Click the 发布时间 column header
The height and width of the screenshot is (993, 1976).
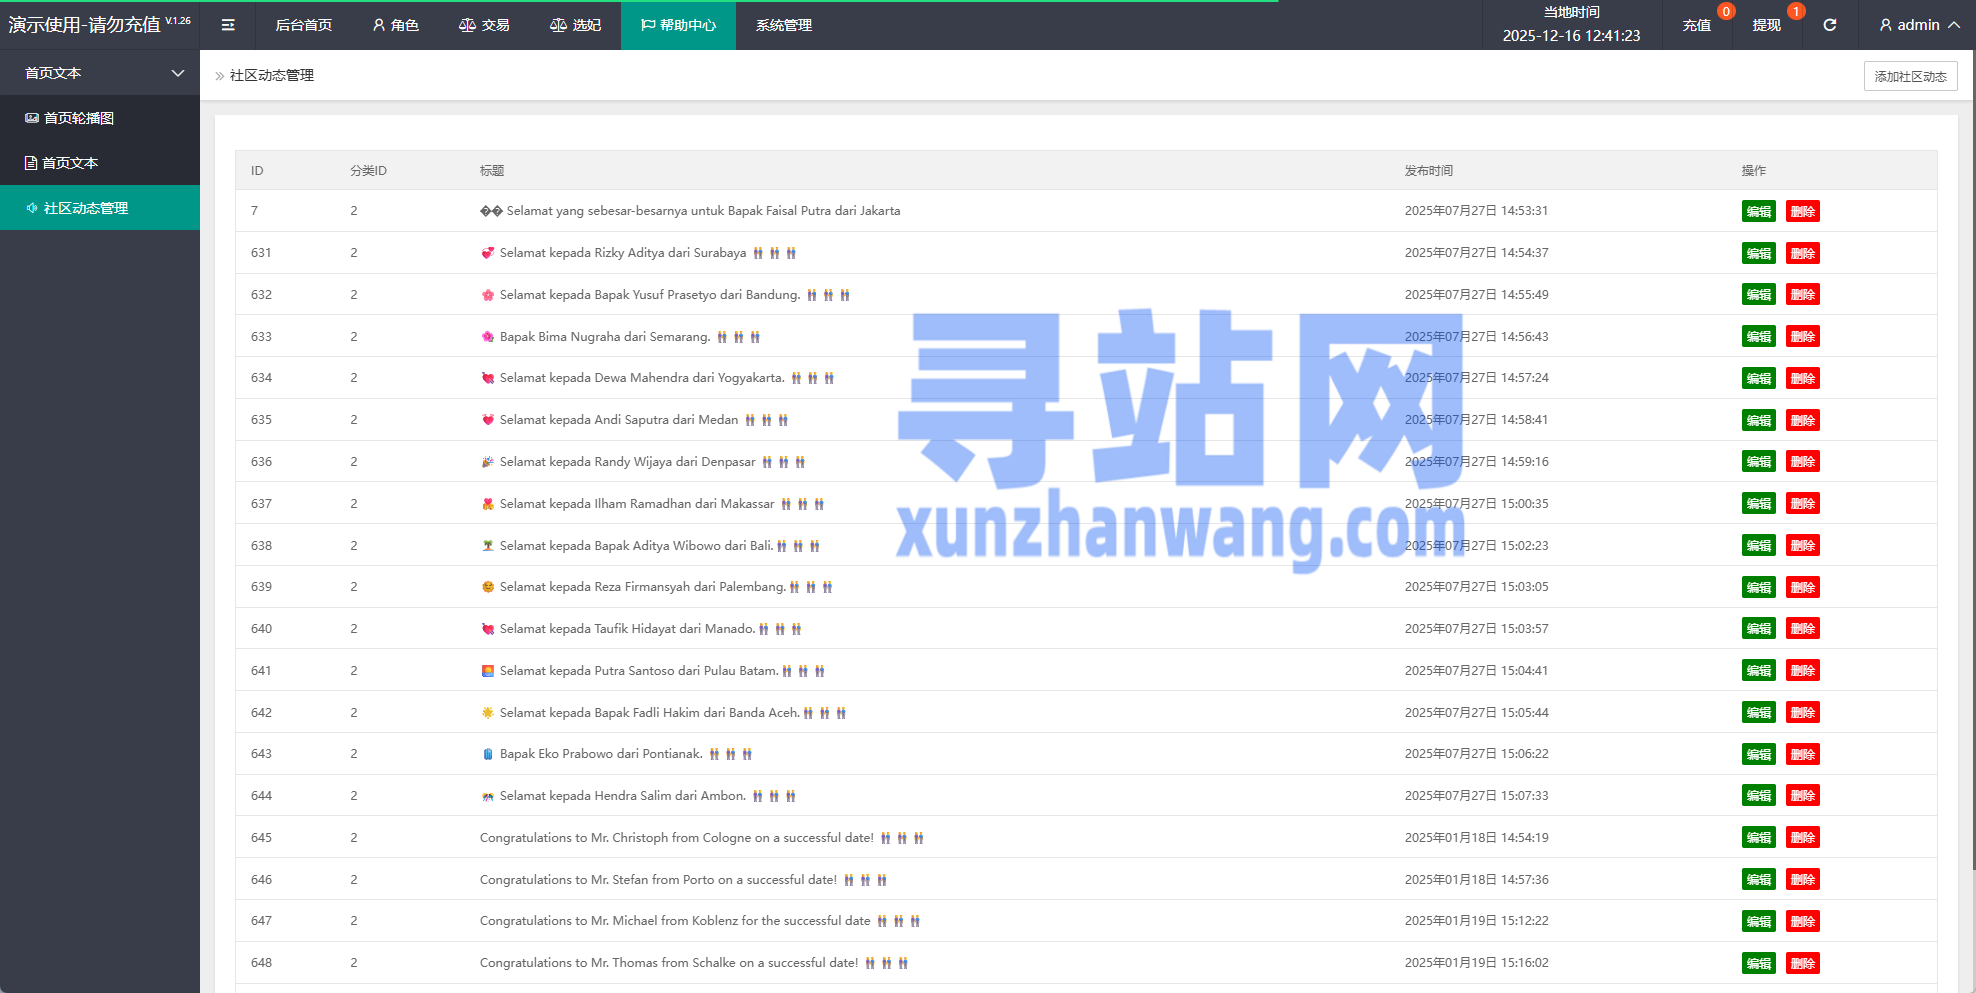coord(1428,171)
